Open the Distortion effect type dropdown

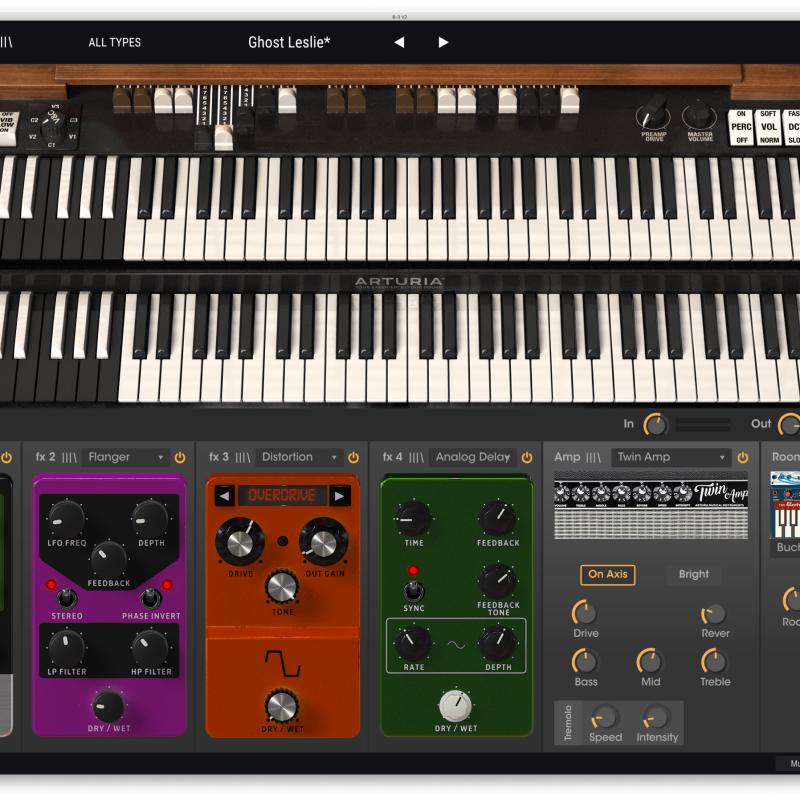[x=299, y=457]
